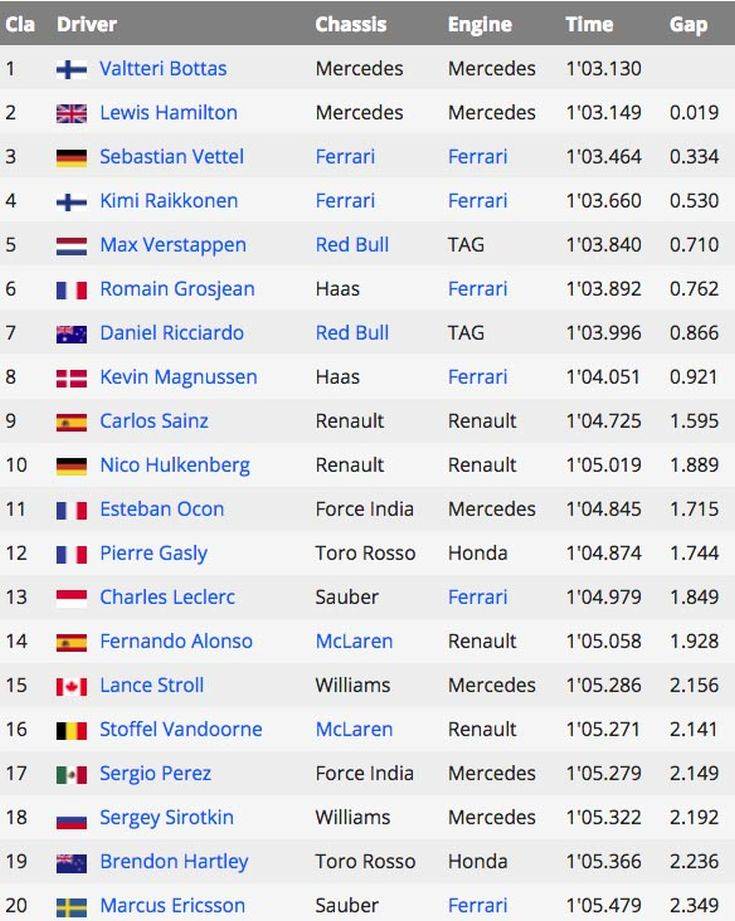This screenshot has height=921, width=735.
Task: Click the Finnish flag beside Valtteri Bottas
Action: click(71, 69)
